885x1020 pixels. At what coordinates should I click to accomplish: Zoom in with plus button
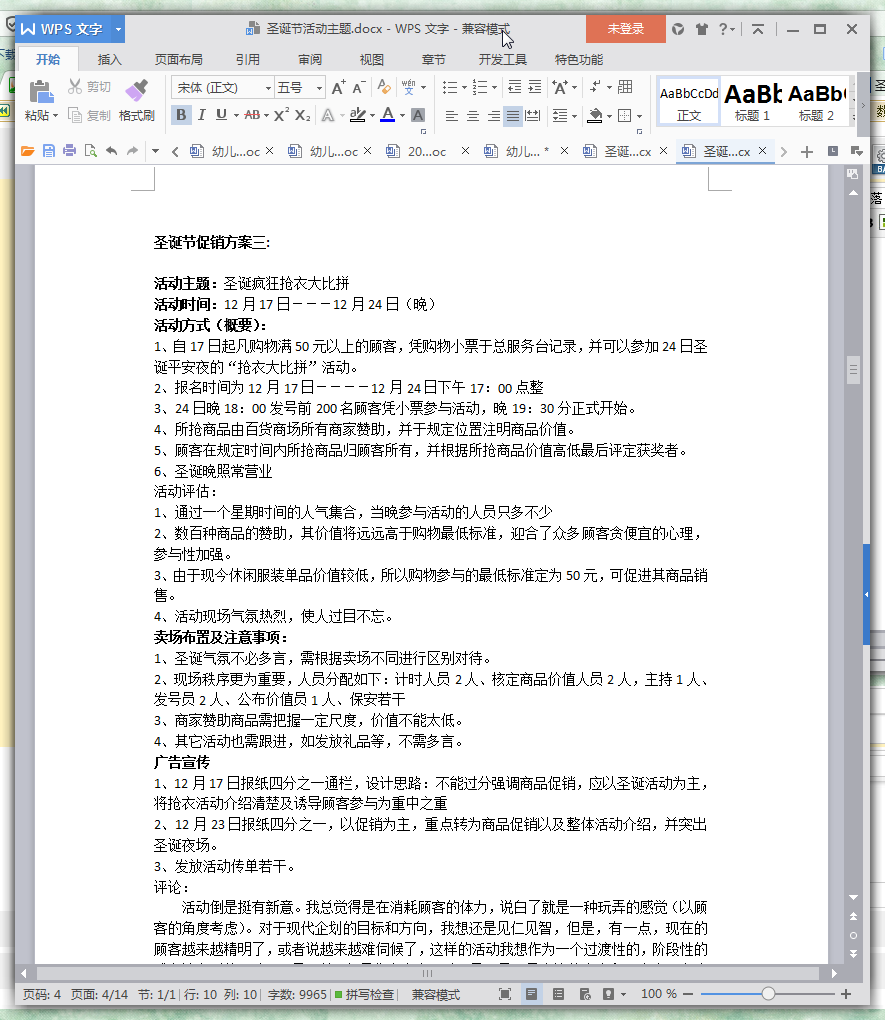[x=846, y=994]
